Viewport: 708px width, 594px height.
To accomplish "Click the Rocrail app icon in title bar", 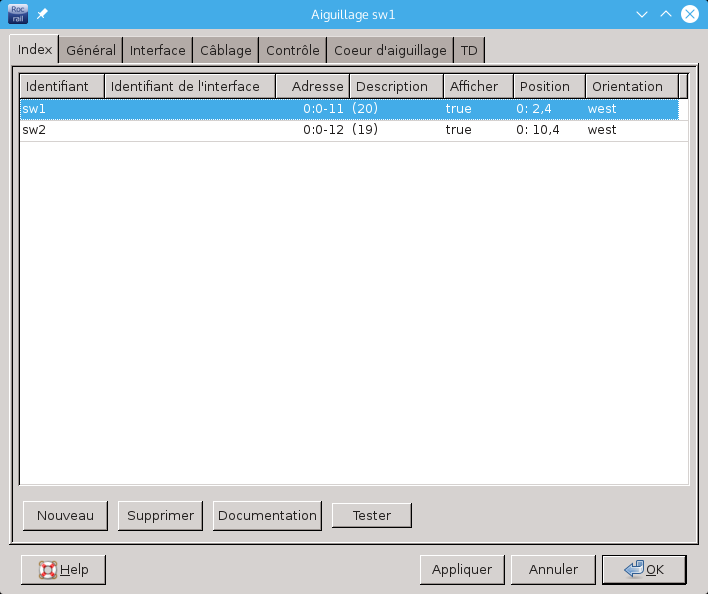I will click(x=18, y=14).
